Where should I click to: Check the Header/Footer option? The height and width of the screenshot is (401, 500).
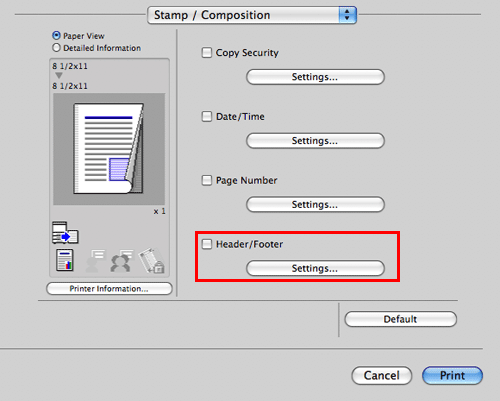tap(207, 244)
